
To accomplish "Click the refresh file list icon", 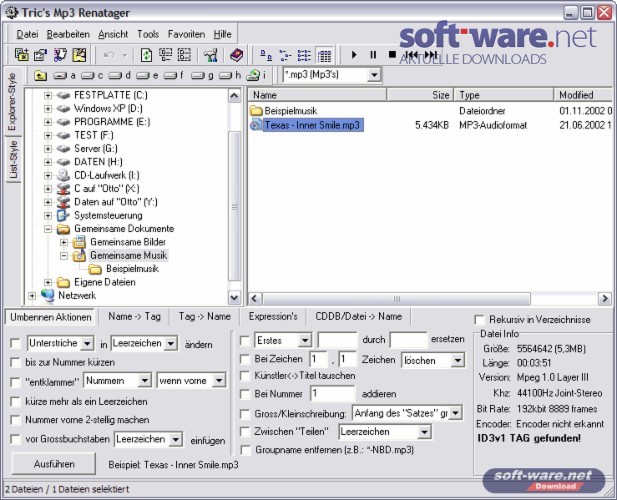I will tap(146, 55).
